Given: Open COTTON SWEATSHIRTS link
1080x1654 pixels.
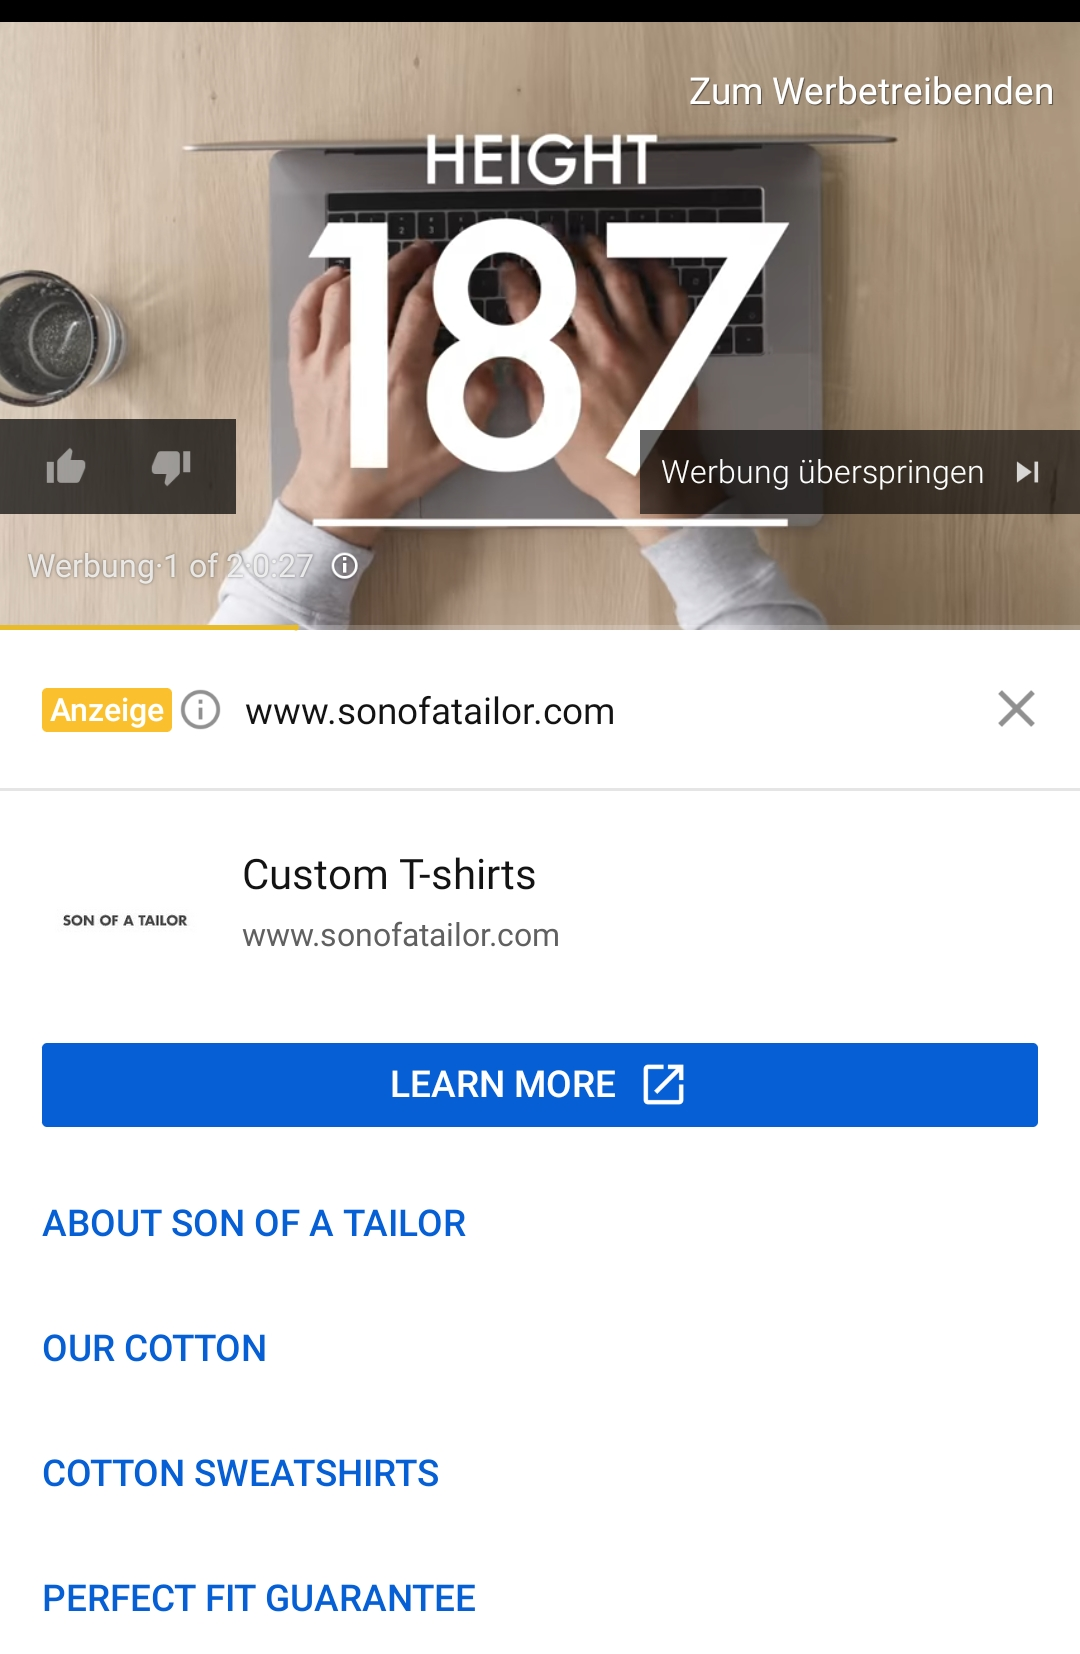Looking at the screenshot, I should tap(240, 1473).
